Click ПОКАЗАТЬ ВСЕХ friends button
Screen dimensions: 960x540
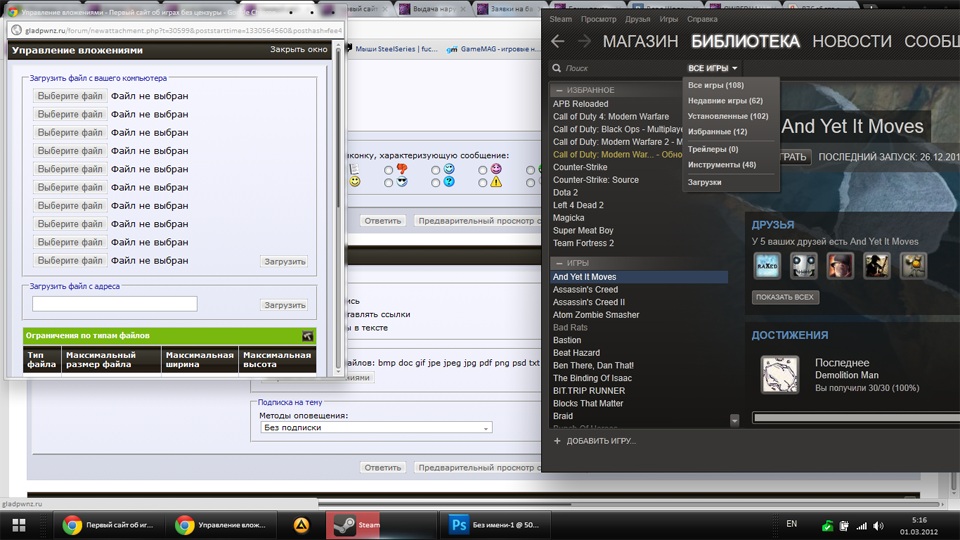click(785, 297)
